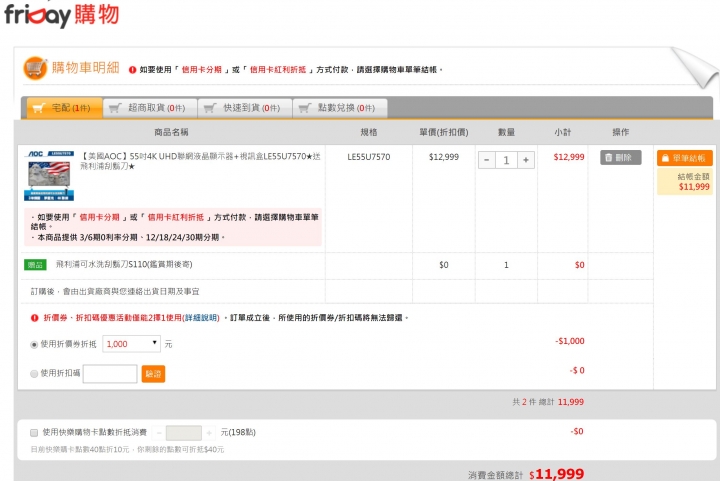The width and height of the screenshot is (720, 481).
Task: Click the orange shopping cart icon beside 購物車明細
Action: pyautogui.click(x=35, y=68)
